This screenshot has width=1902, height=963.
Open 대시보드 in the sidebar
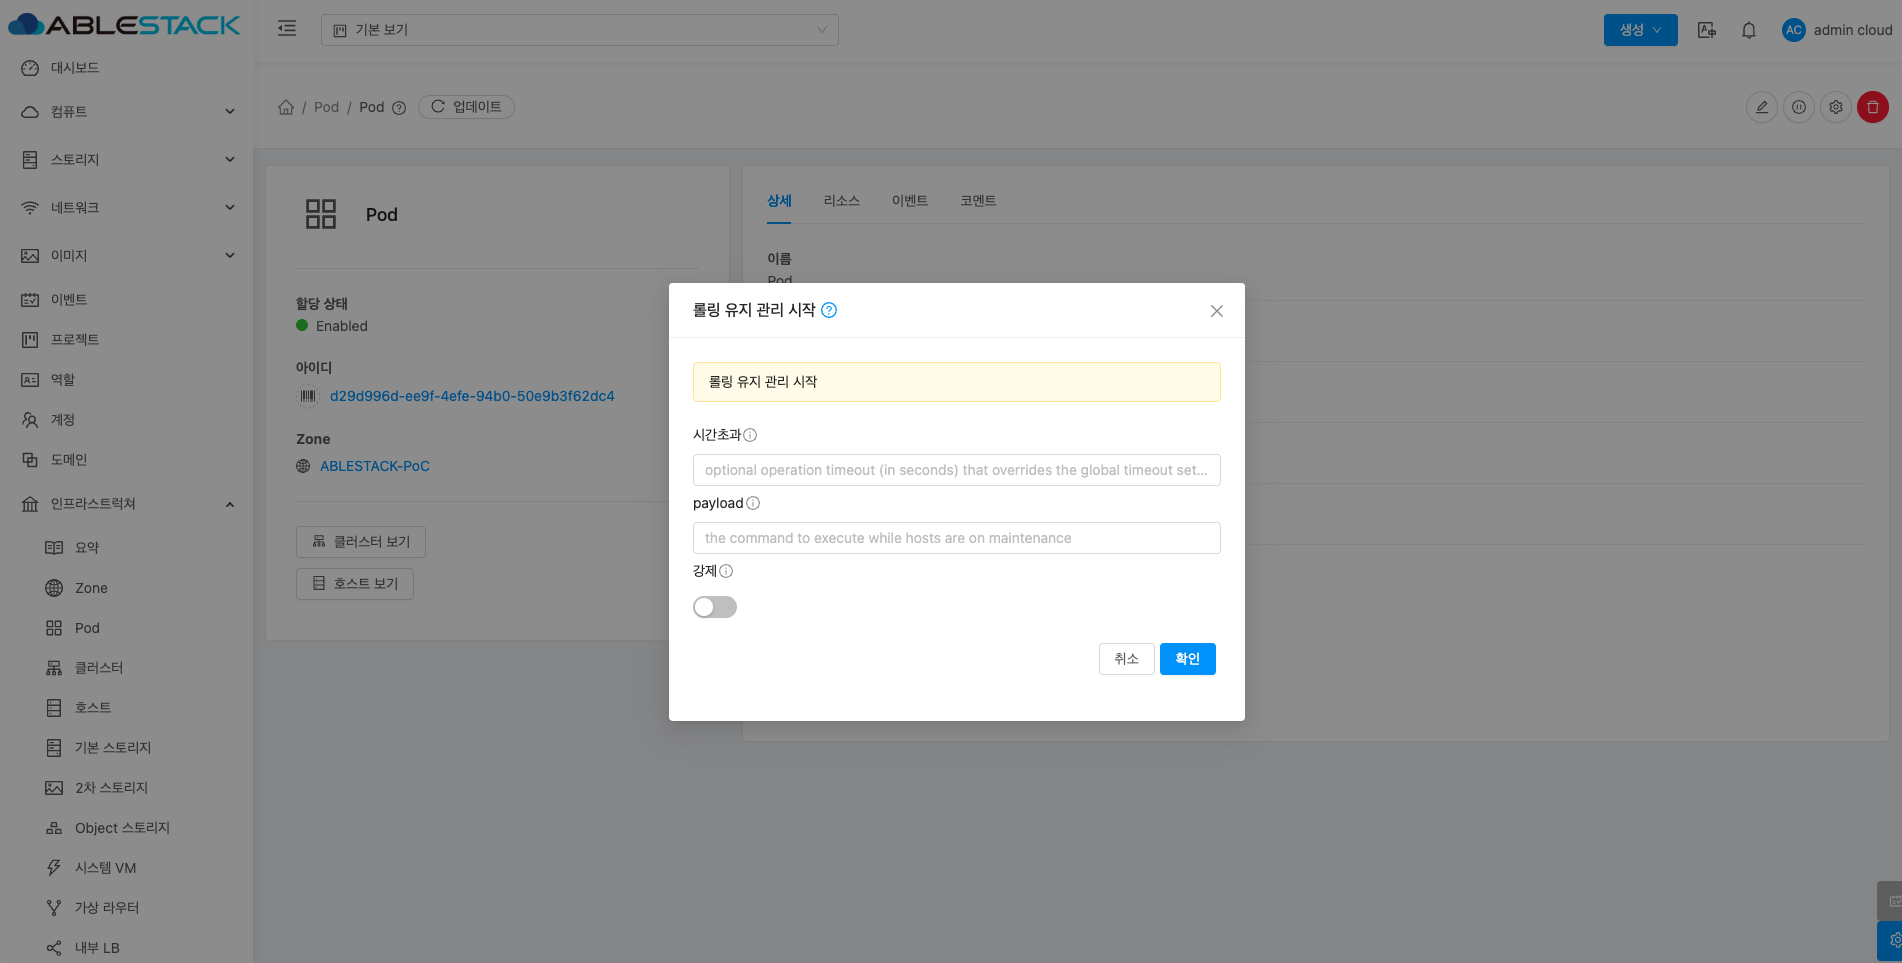coord(75,68)
